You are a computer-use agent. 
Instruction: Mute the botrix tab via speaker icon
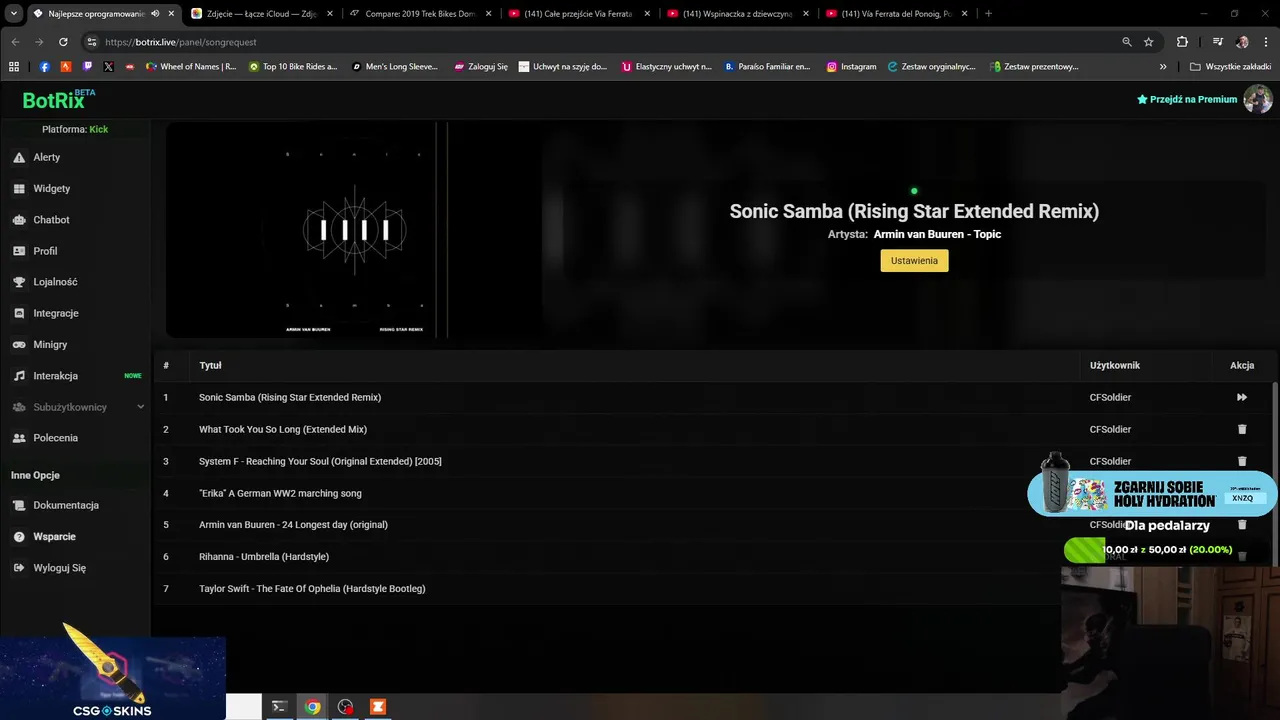155,14
